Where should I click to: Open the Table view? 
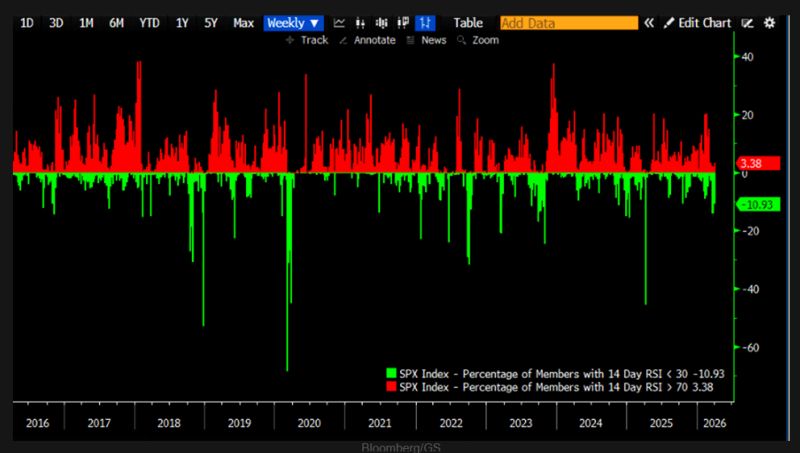click(467, 22)
